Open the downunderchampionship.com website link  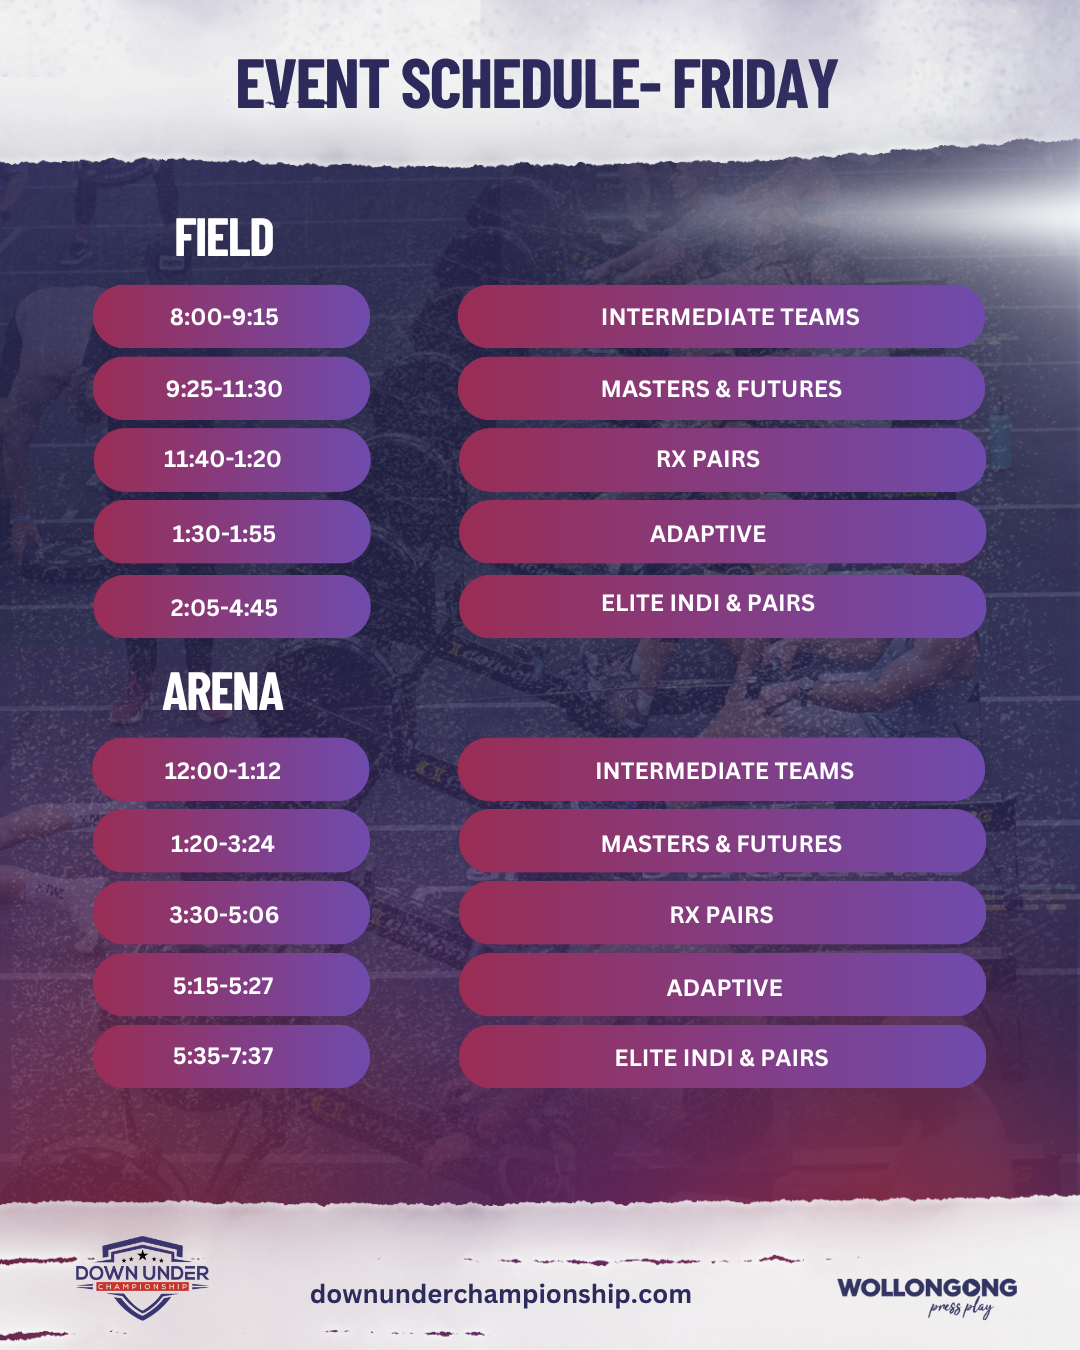point(500,1294)
